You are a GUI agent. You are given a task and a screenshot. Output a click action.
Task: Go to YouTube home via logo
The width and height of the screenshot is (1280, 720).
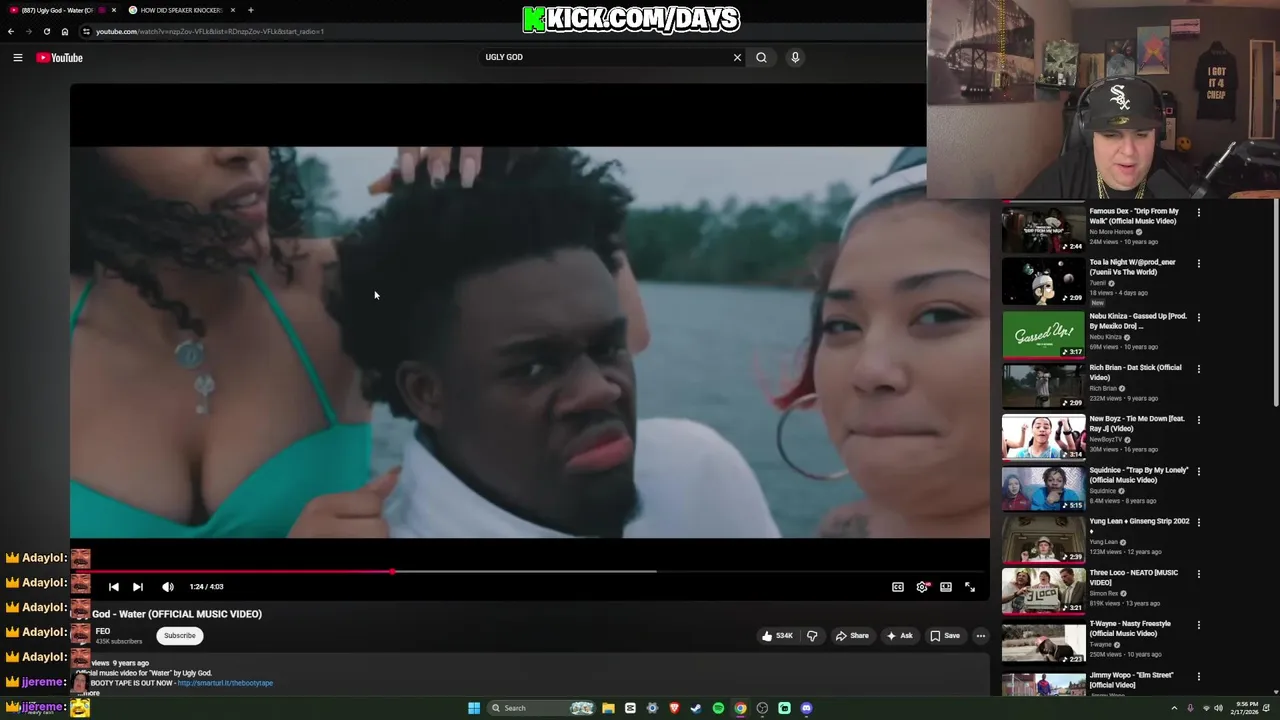tap(59, 58)
